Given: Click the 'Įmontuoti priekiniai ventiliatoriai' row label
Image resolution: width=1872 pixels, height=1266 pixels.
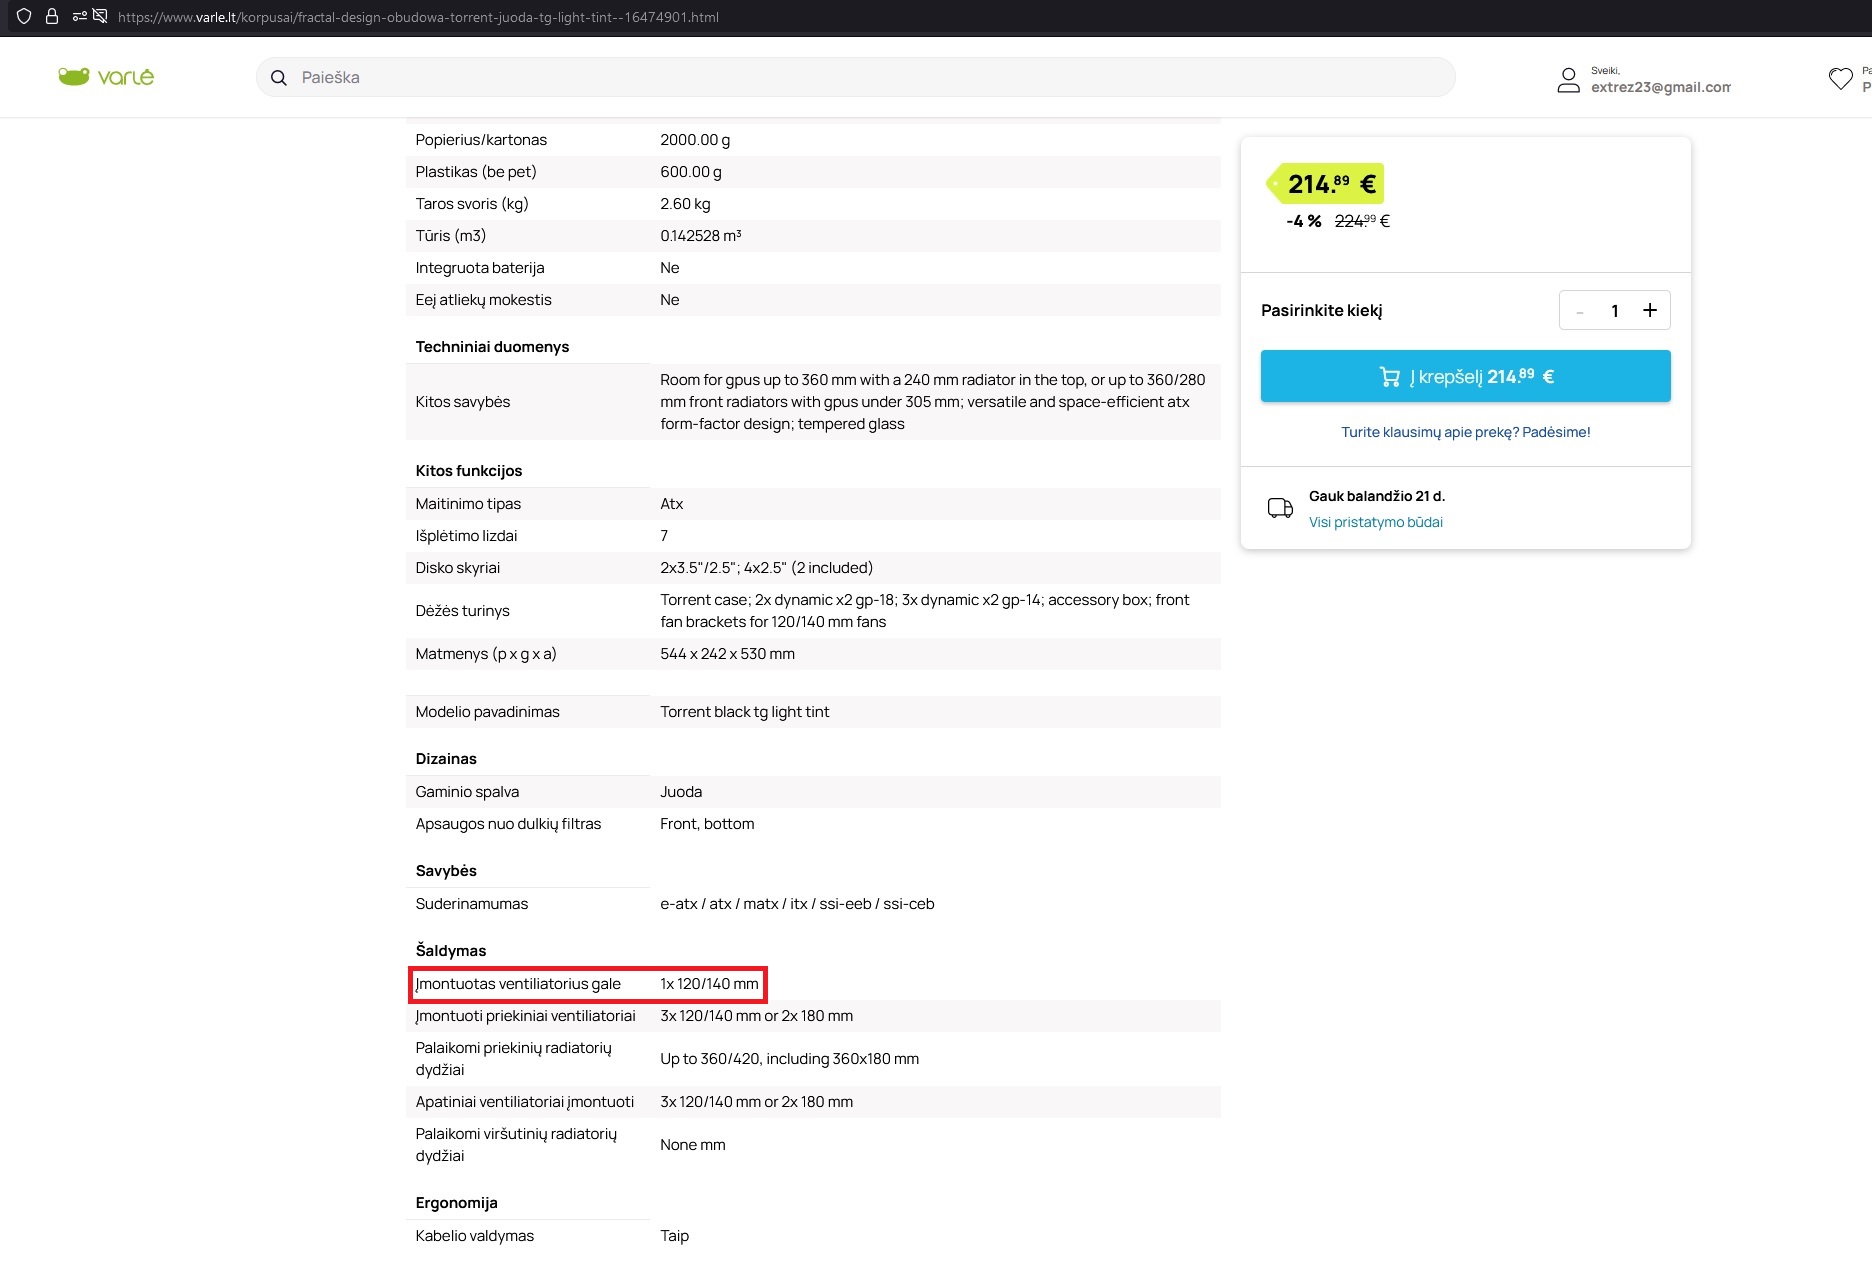Looking at the screenshot, I should click(525, 1016).
